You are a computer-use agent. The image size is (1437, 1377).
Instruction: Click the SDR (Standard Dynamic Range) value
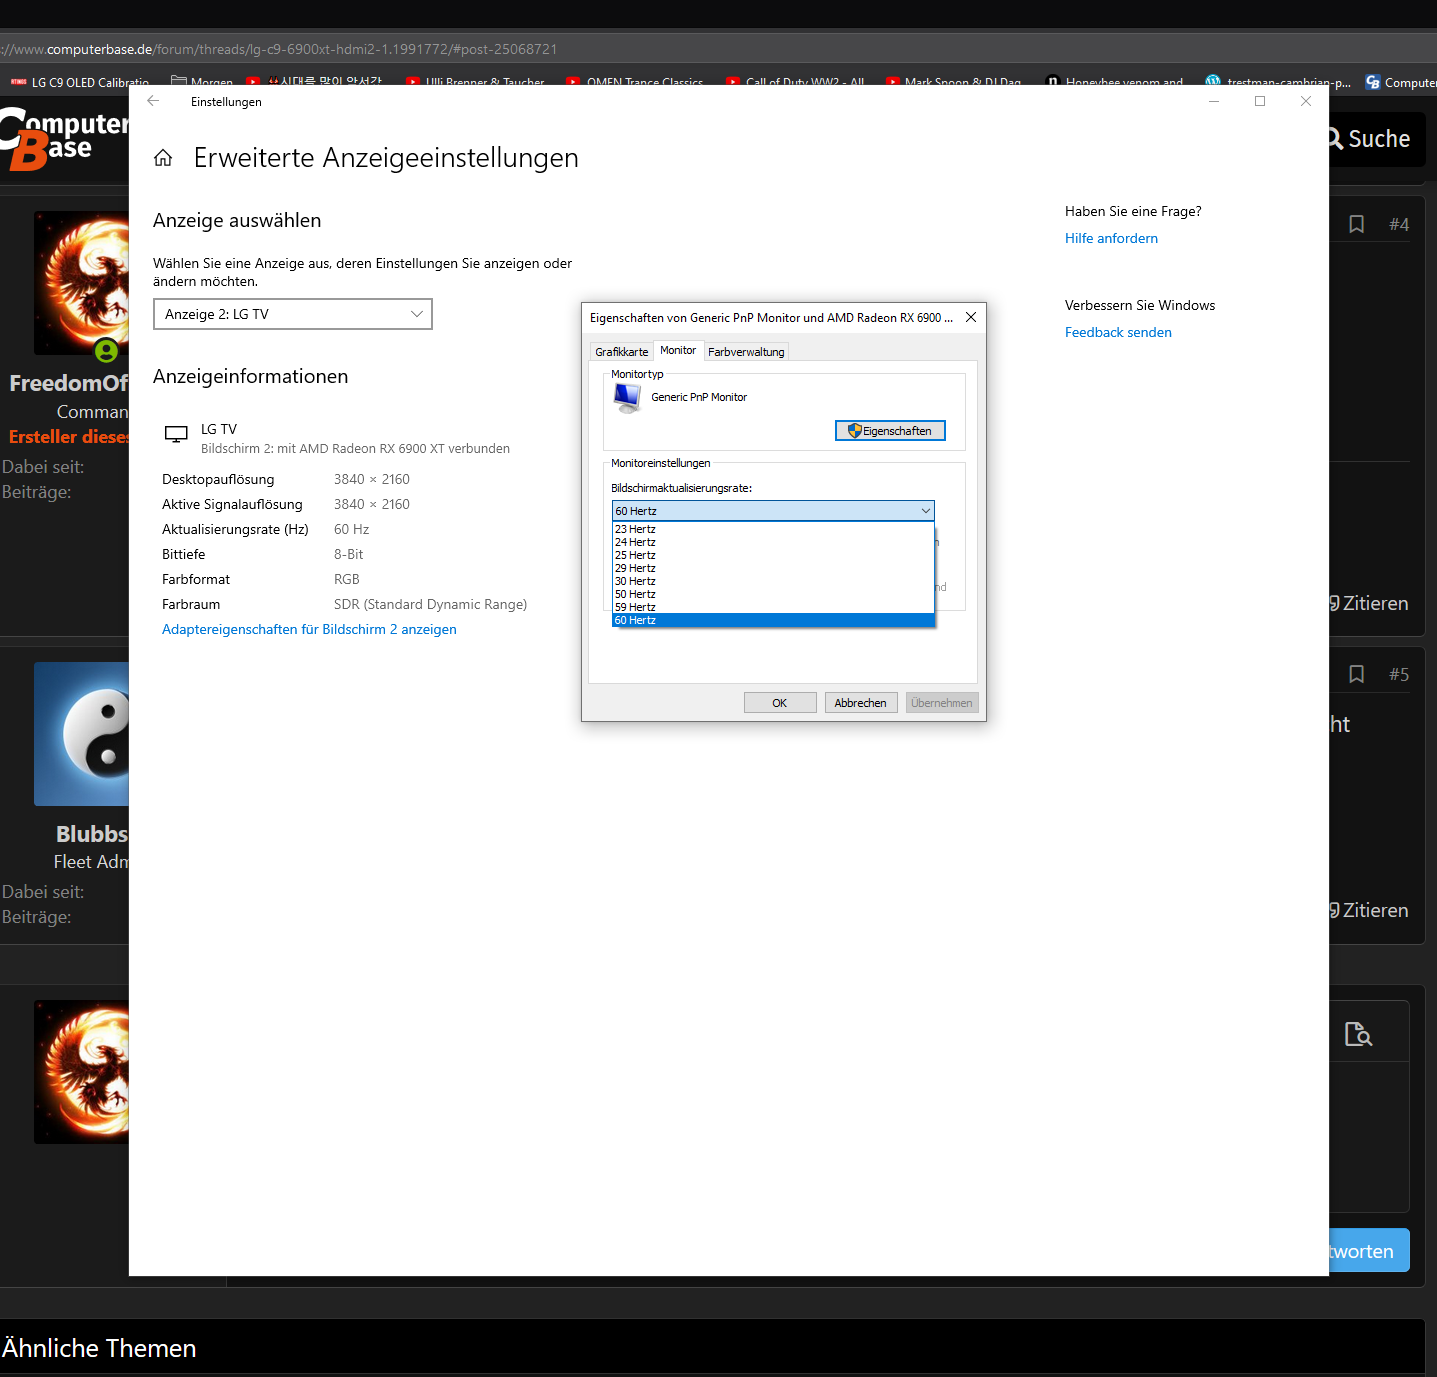431,604
